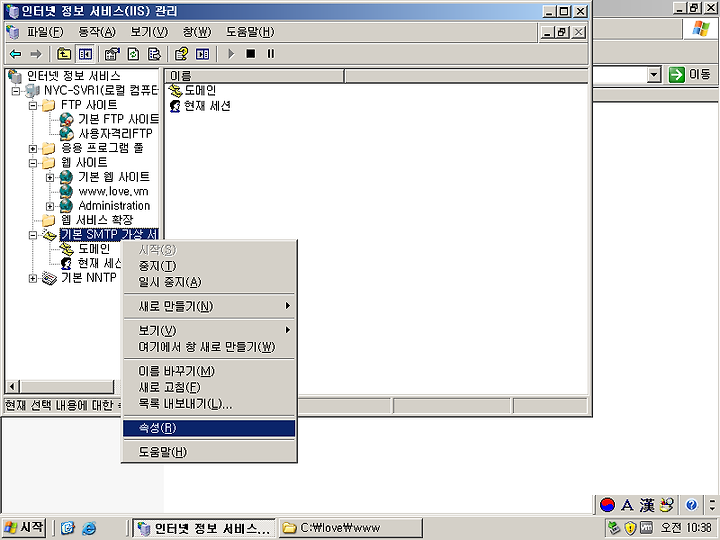Screen dimensions: 720x540
Task: Expand the 기본 NNTP node
Action: [33, 278]
